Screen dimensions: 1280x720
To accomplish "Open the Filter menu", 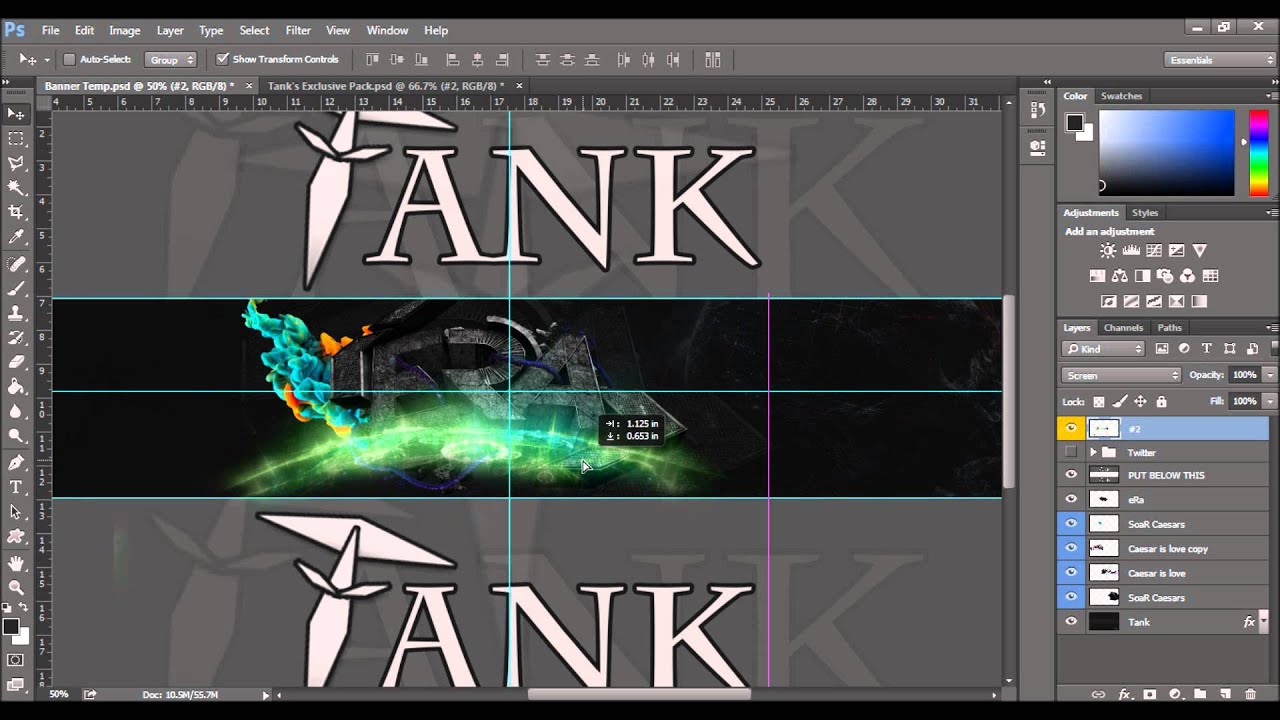I will (x=298, y=30).
